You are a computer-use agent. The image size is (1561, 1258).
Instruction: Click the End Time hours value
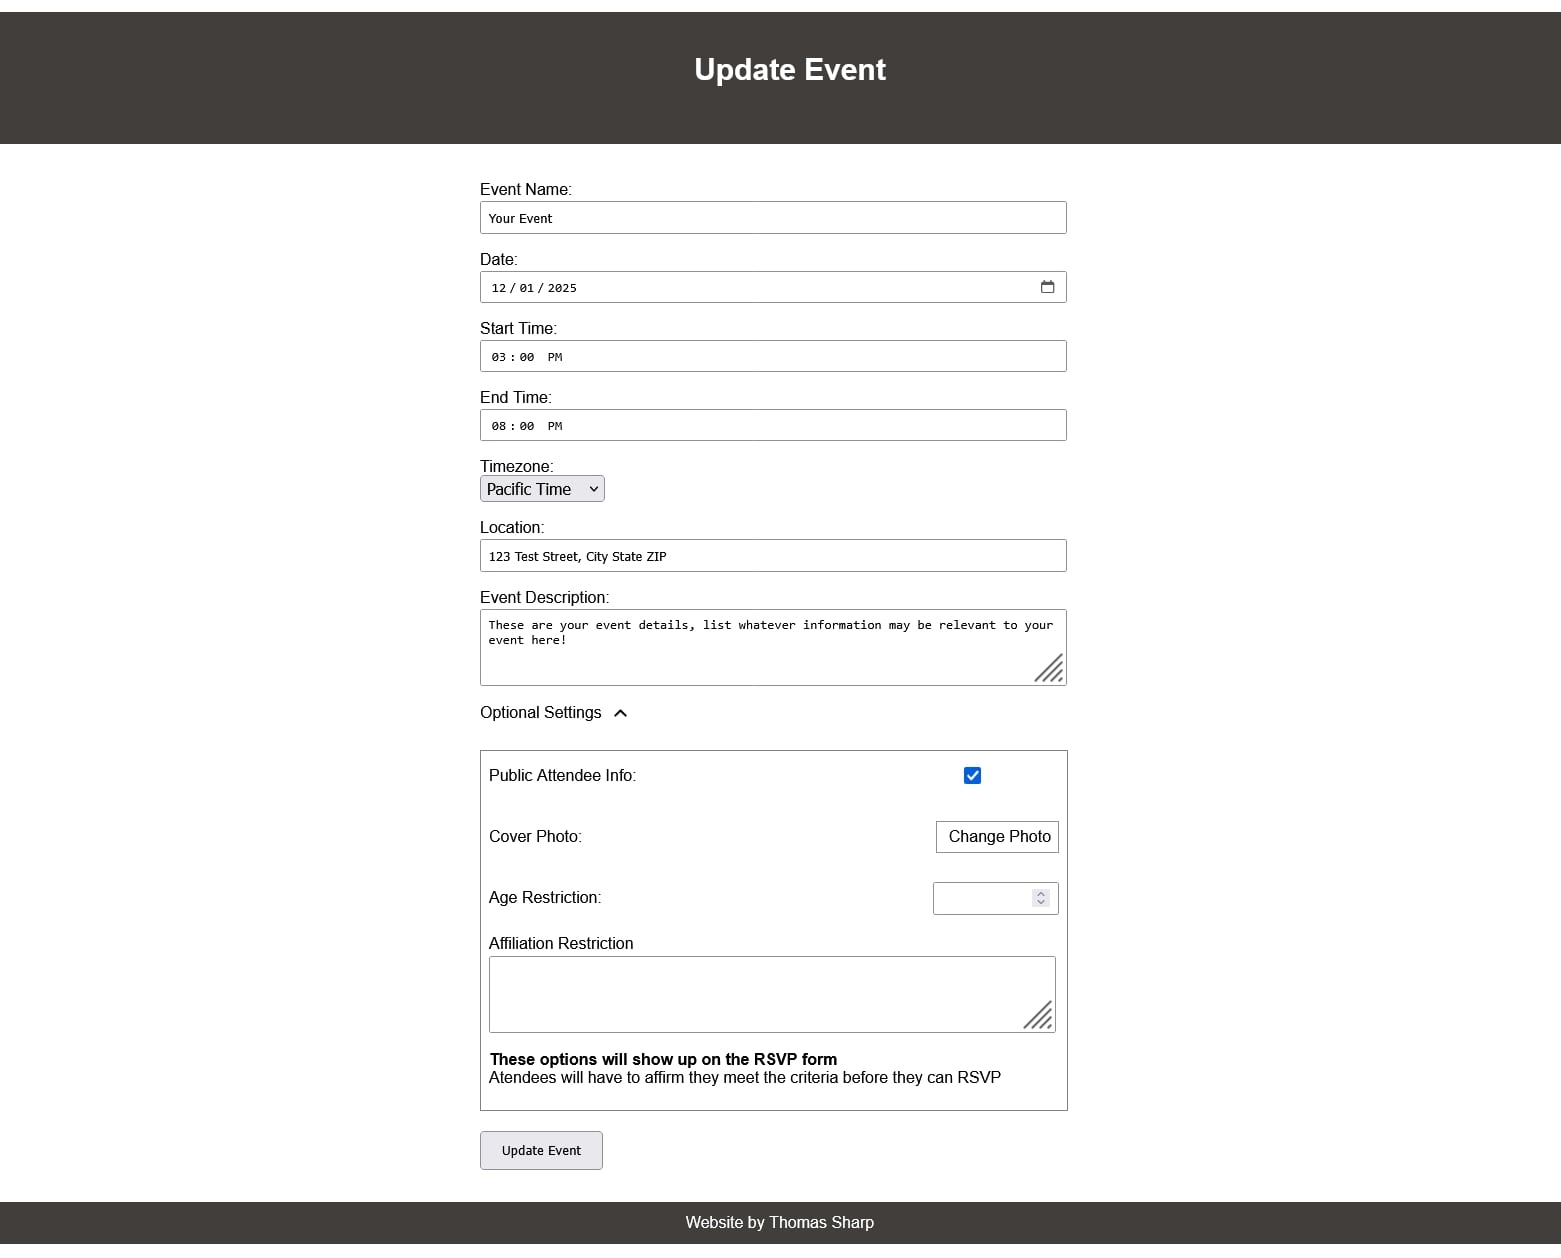[x=499, y=425]
